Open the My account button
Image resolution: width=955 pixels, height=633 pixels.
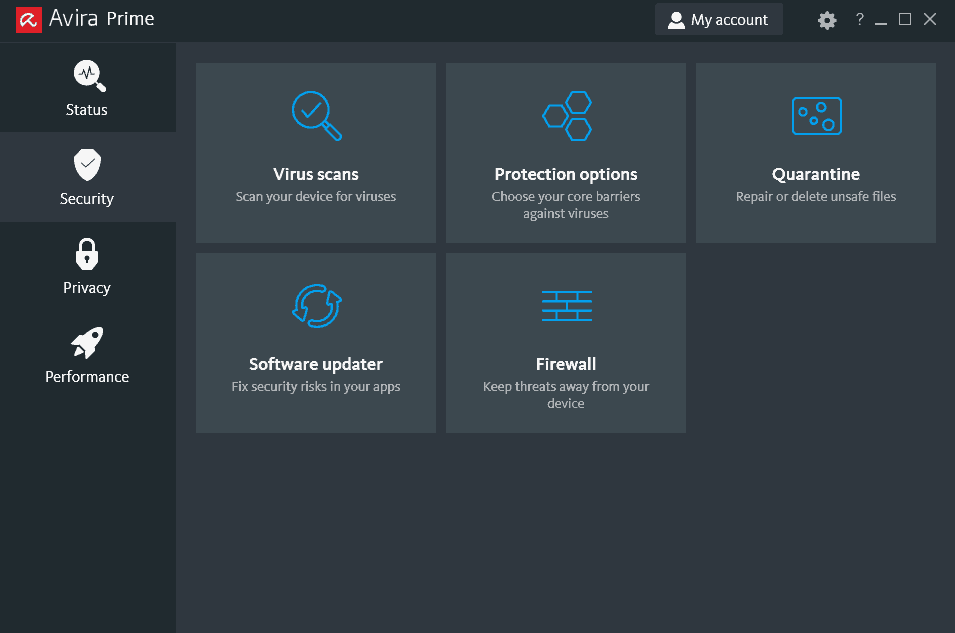719,19
